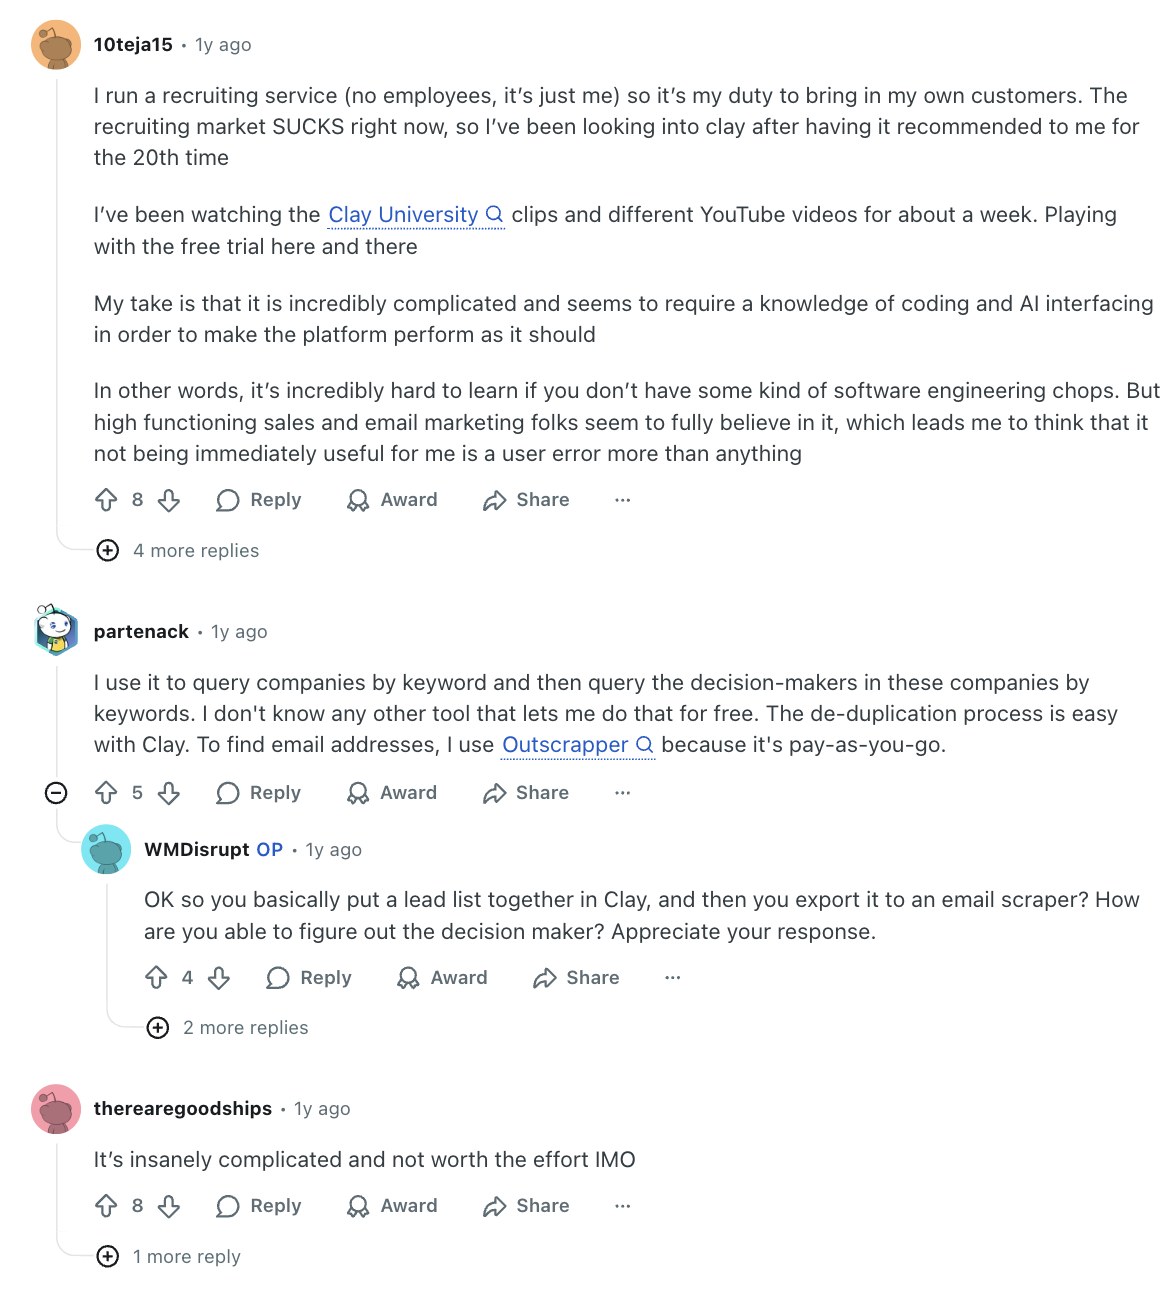The height and width of the screenshot is (1292, 1166).
Task: Upvote WMDisrupt's reply
Action: pos(156,978)
